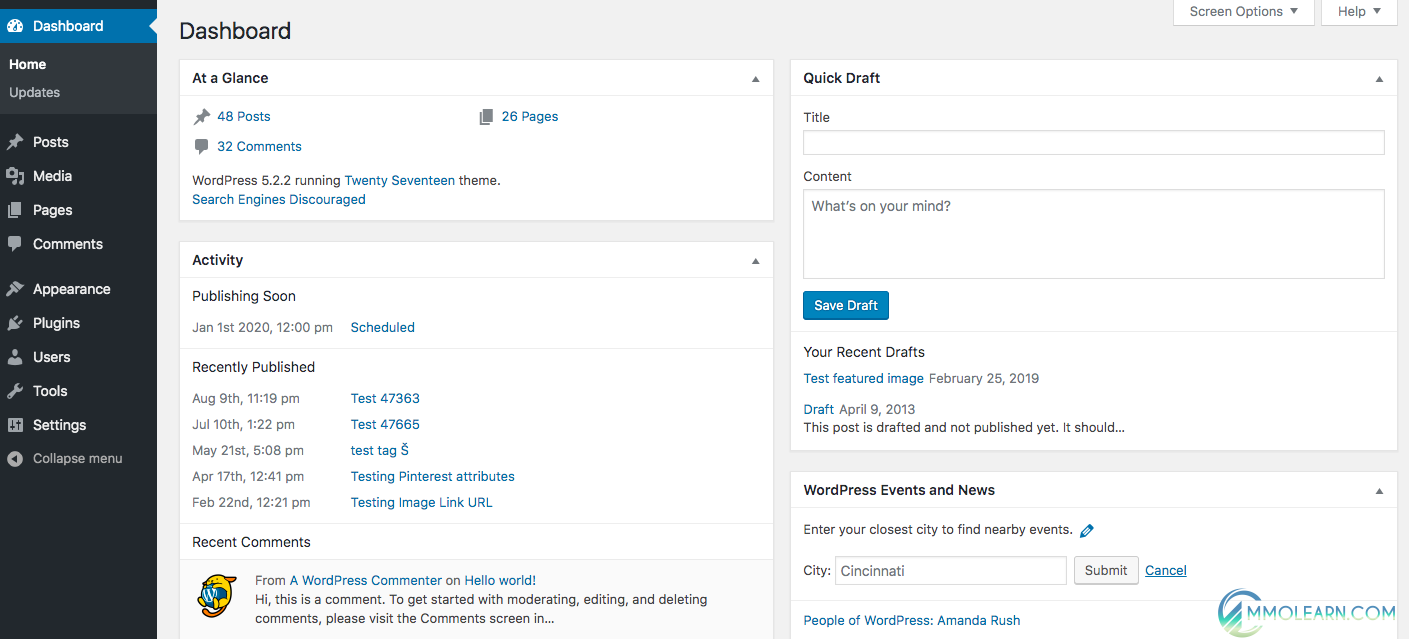This screenshot has width=1409, height=639.
Task: Open the Plugins menu
Action: point(78,323)
